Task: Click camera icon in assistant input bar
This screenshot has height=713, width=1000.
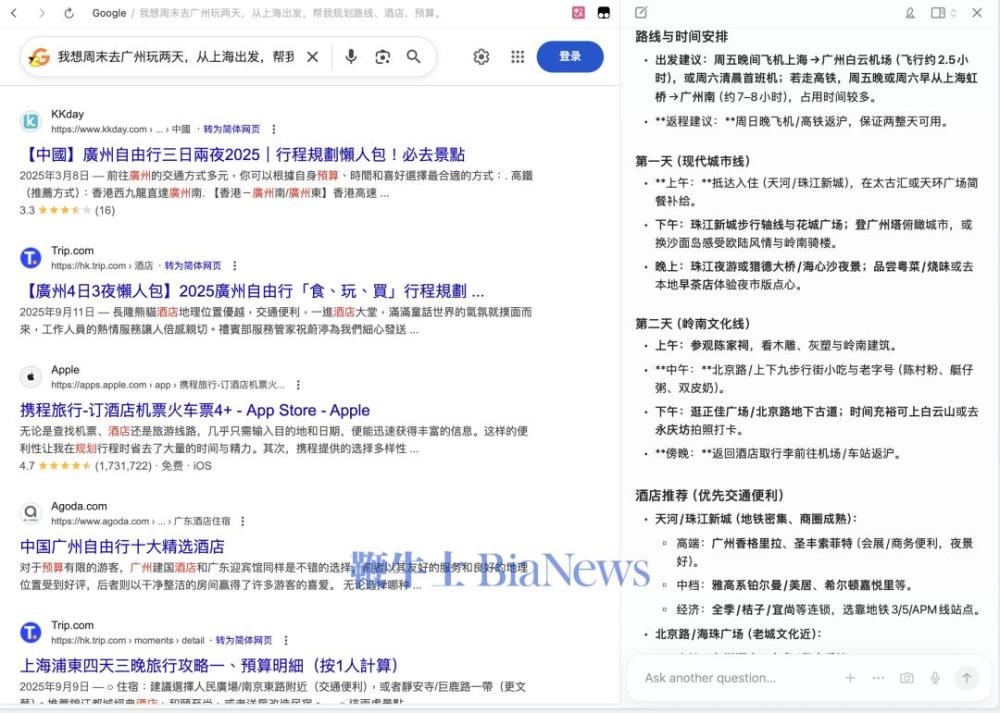Action: 906,678
